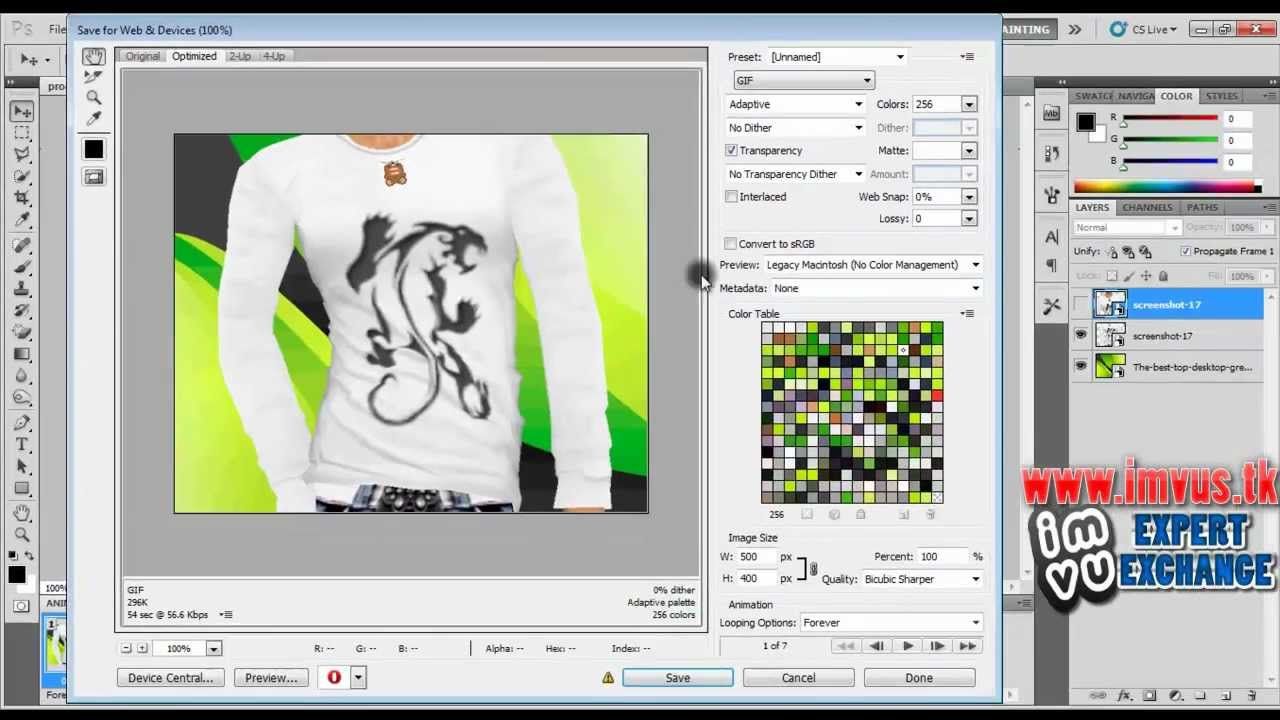Select the Eyedropper tool
Screen dimensions: 1280x720
[x=93, y=118]
